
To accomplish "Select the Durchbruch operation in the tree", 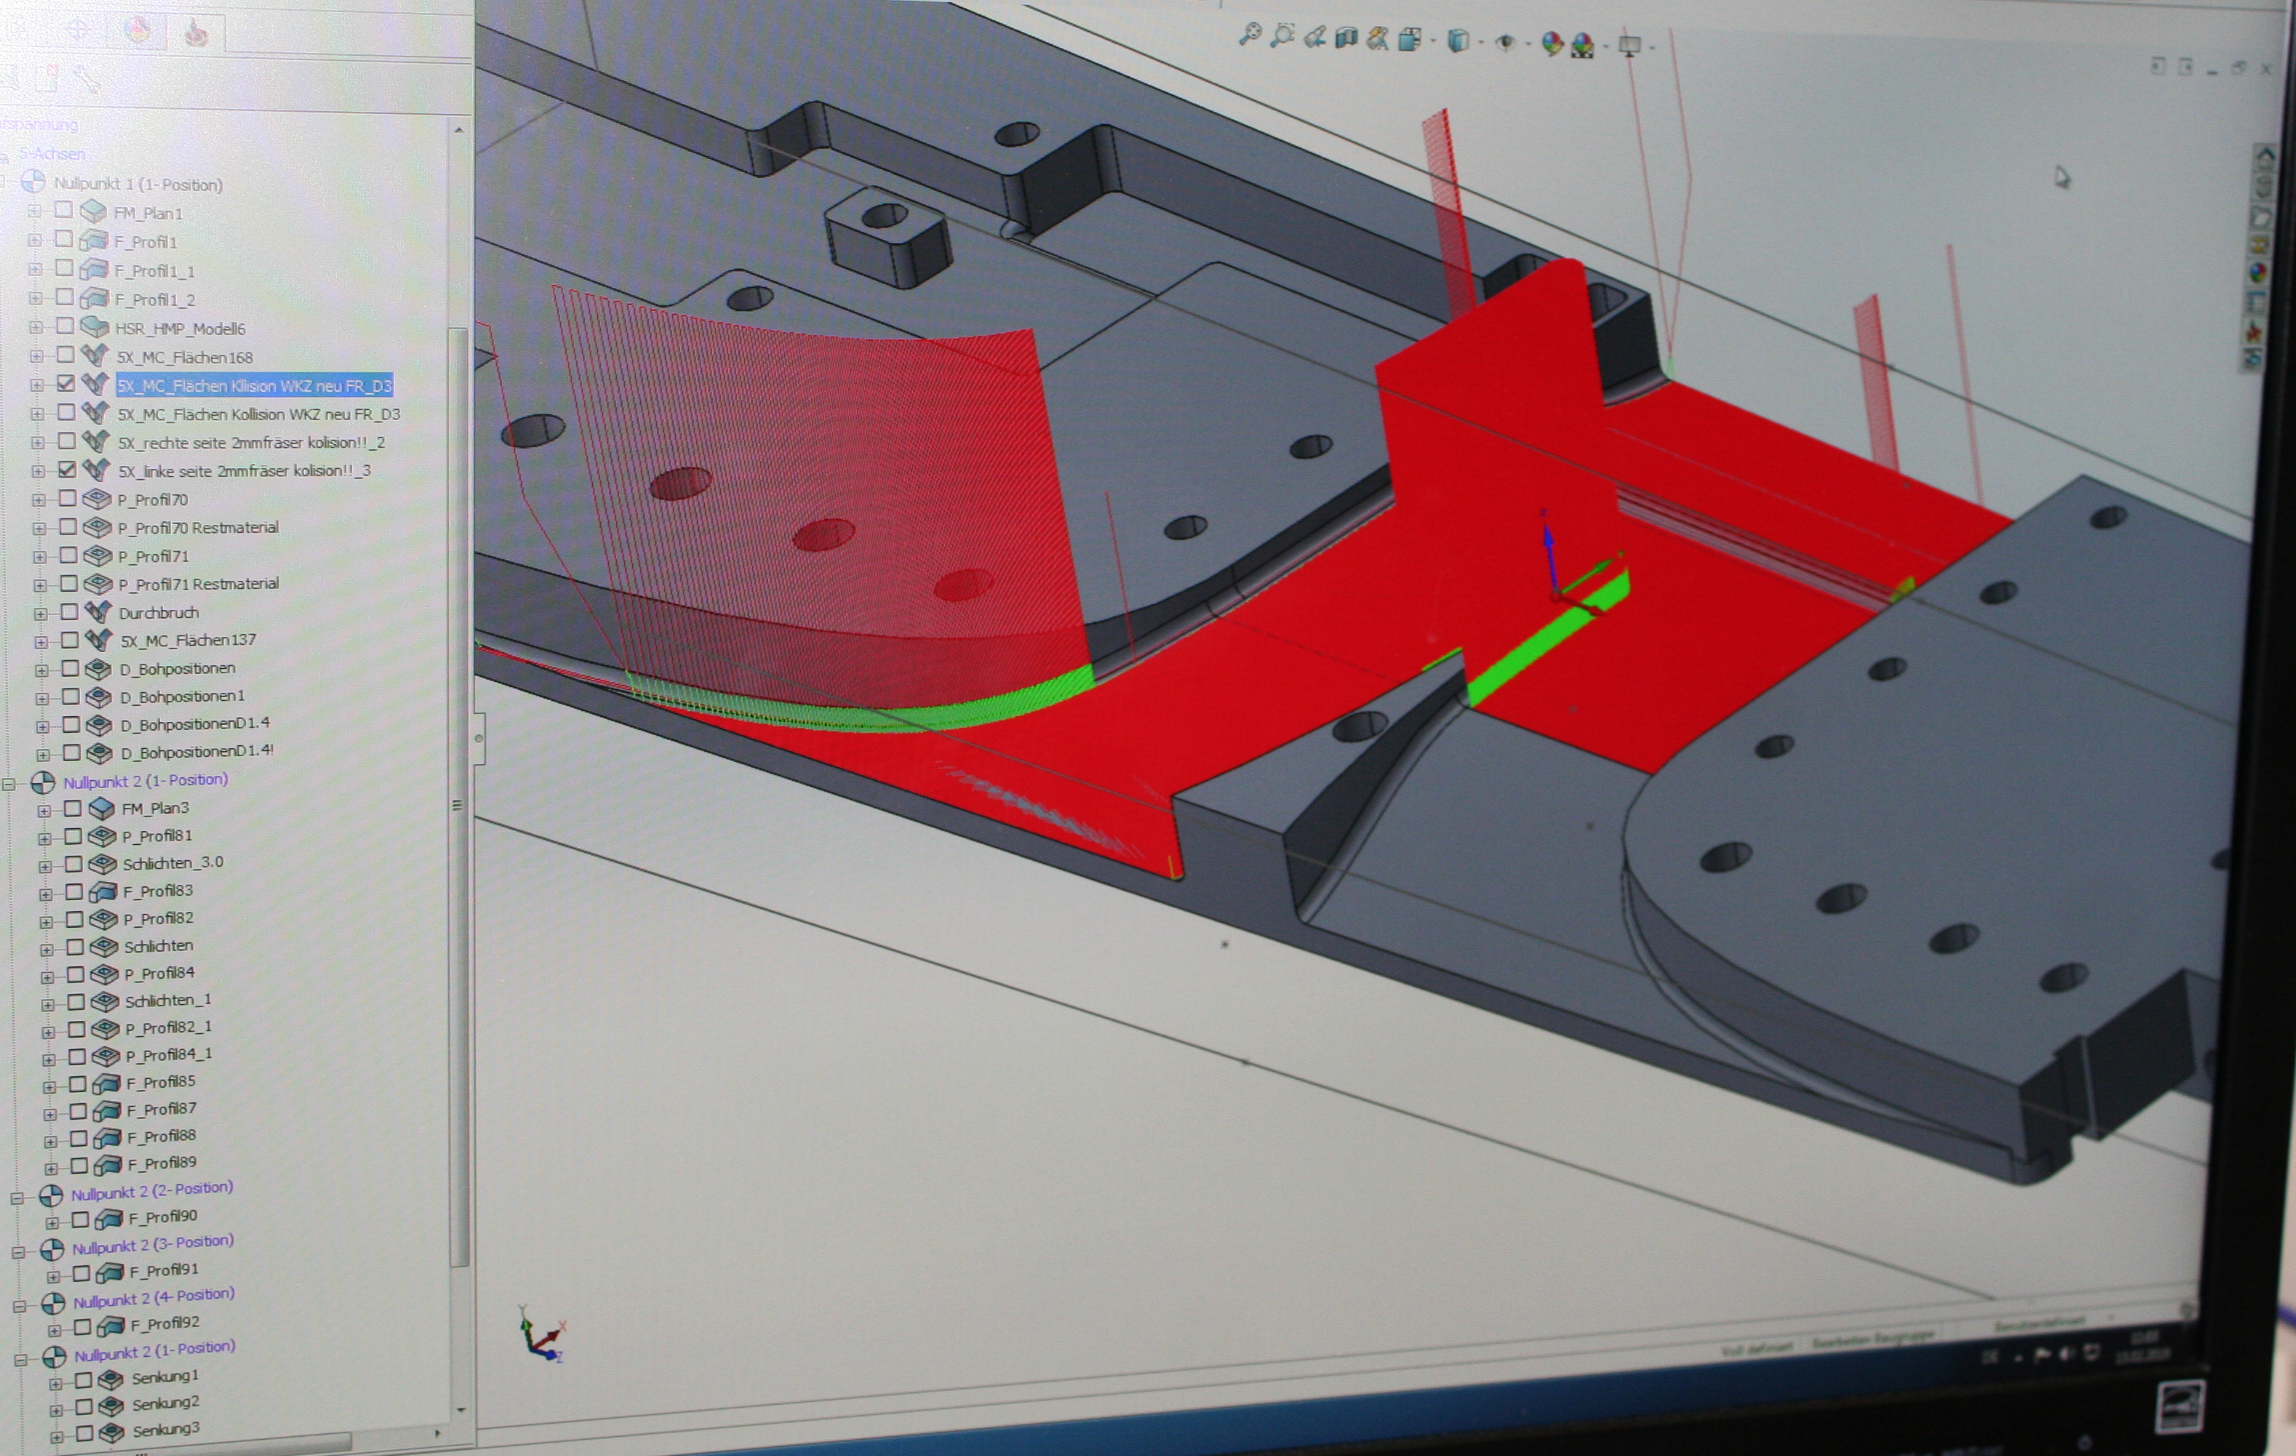I will [x=158, y=612].
